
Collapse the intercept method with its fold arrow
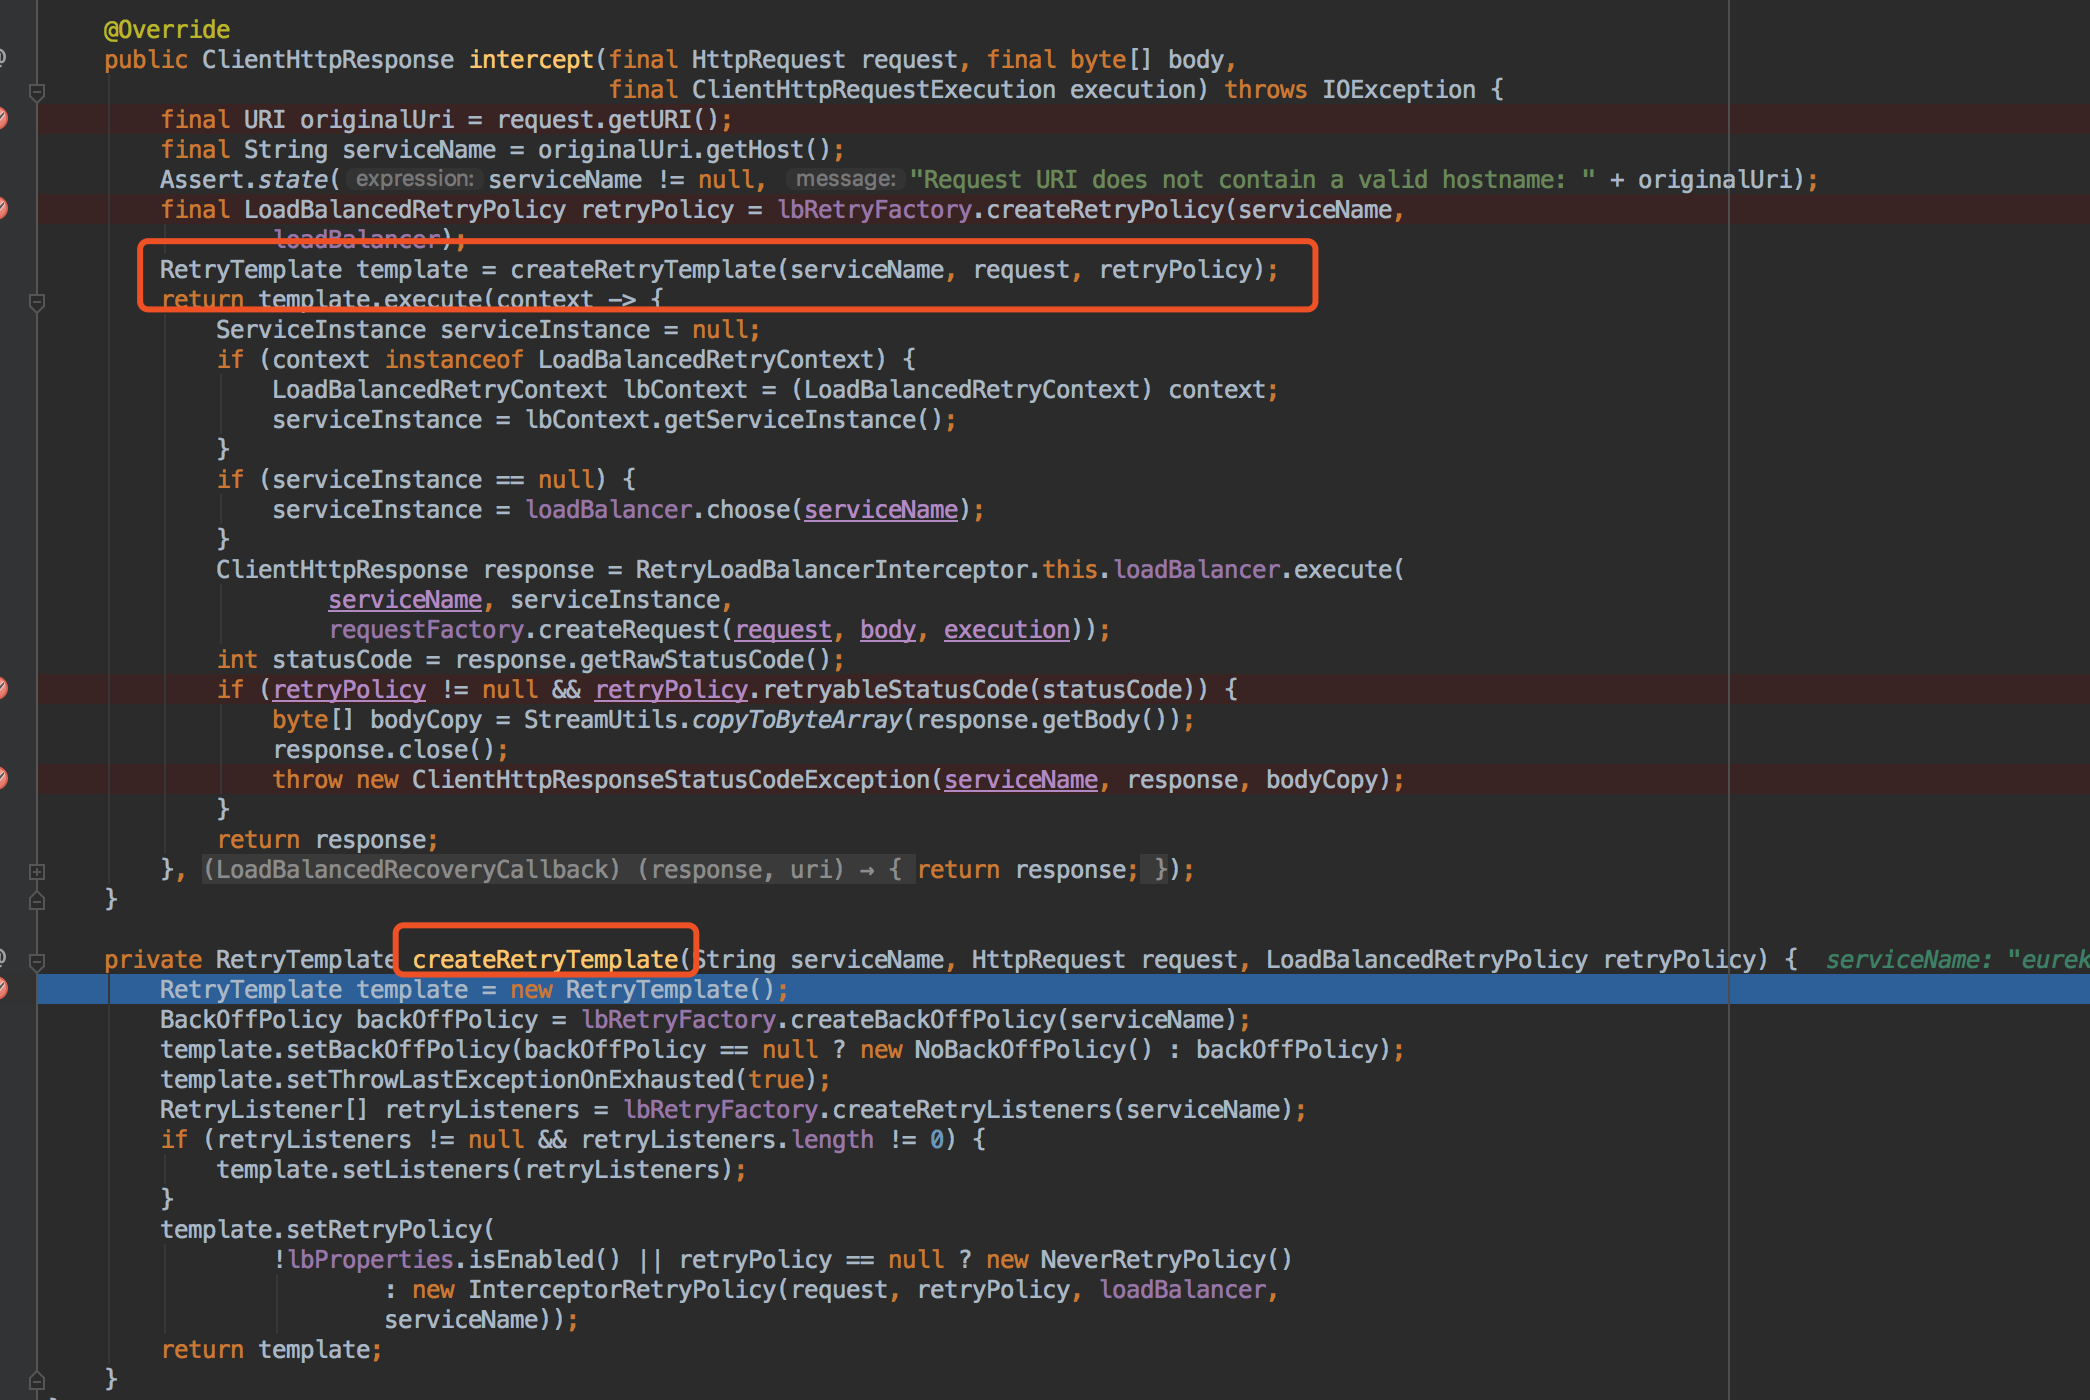click(37, 92)
